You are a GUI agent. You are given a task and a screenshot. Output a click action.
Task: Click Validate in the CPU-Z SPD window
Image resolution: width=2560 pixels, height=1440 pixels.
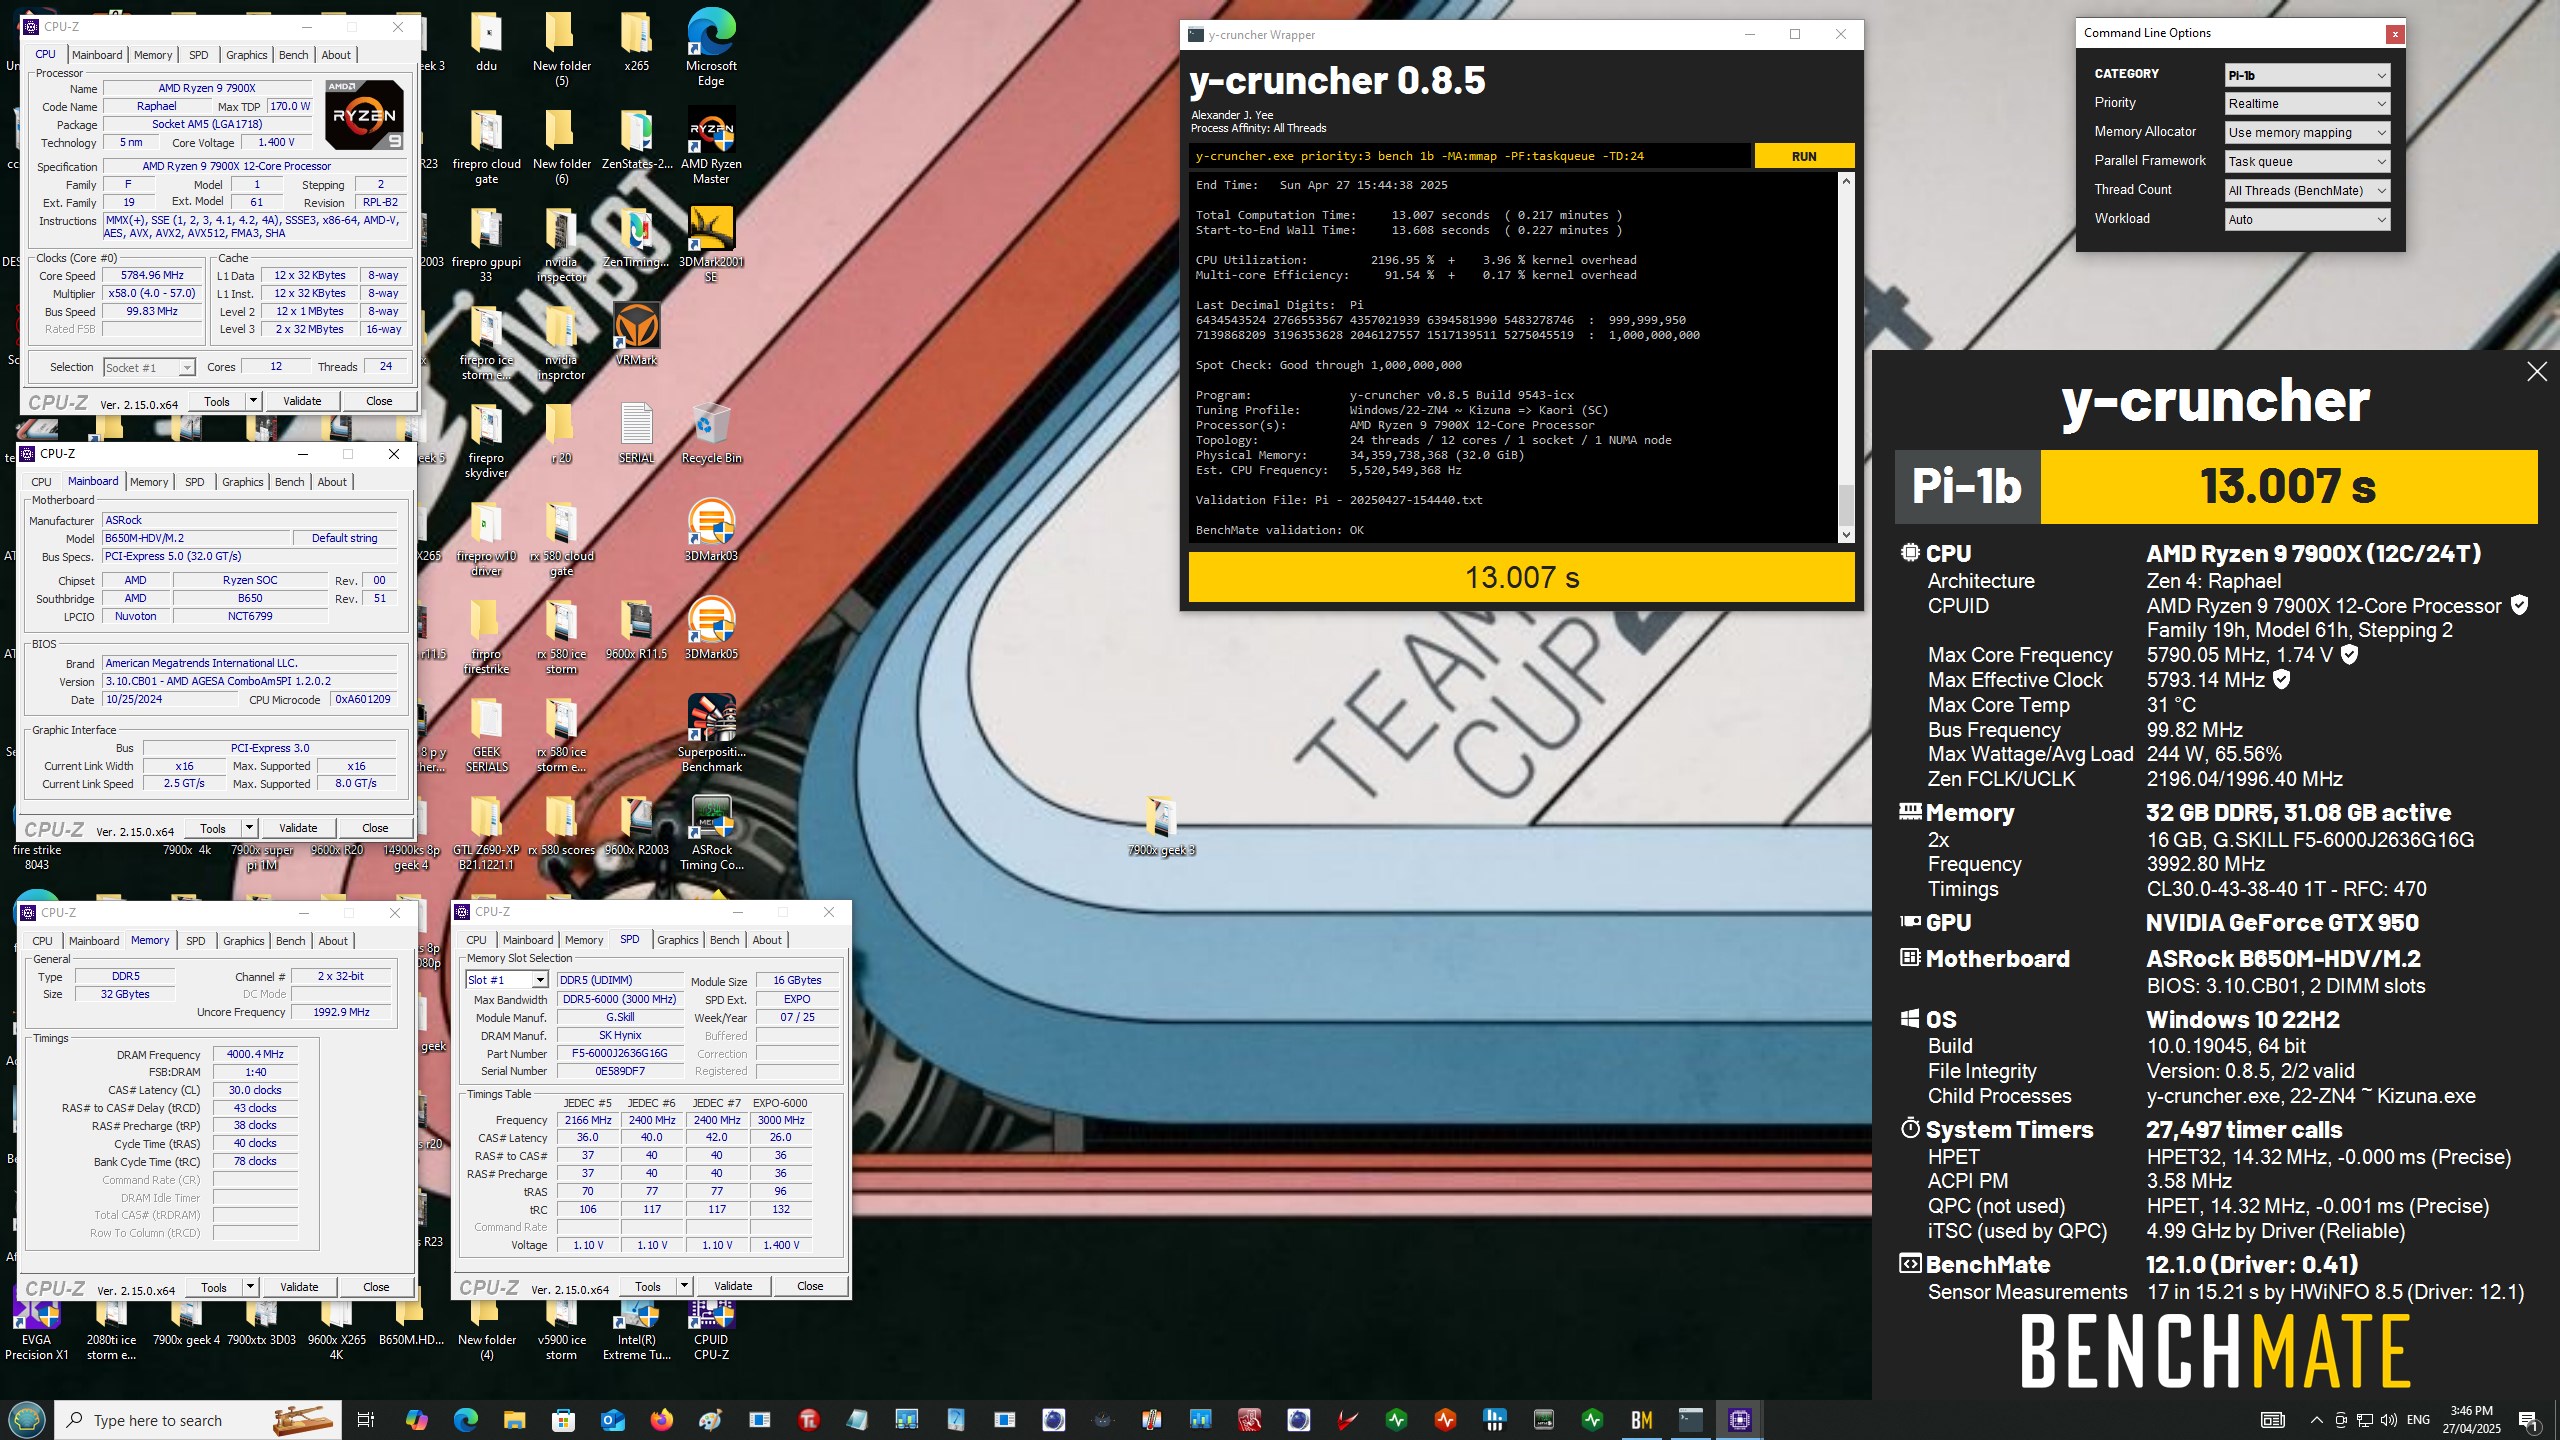[733, 1286]
